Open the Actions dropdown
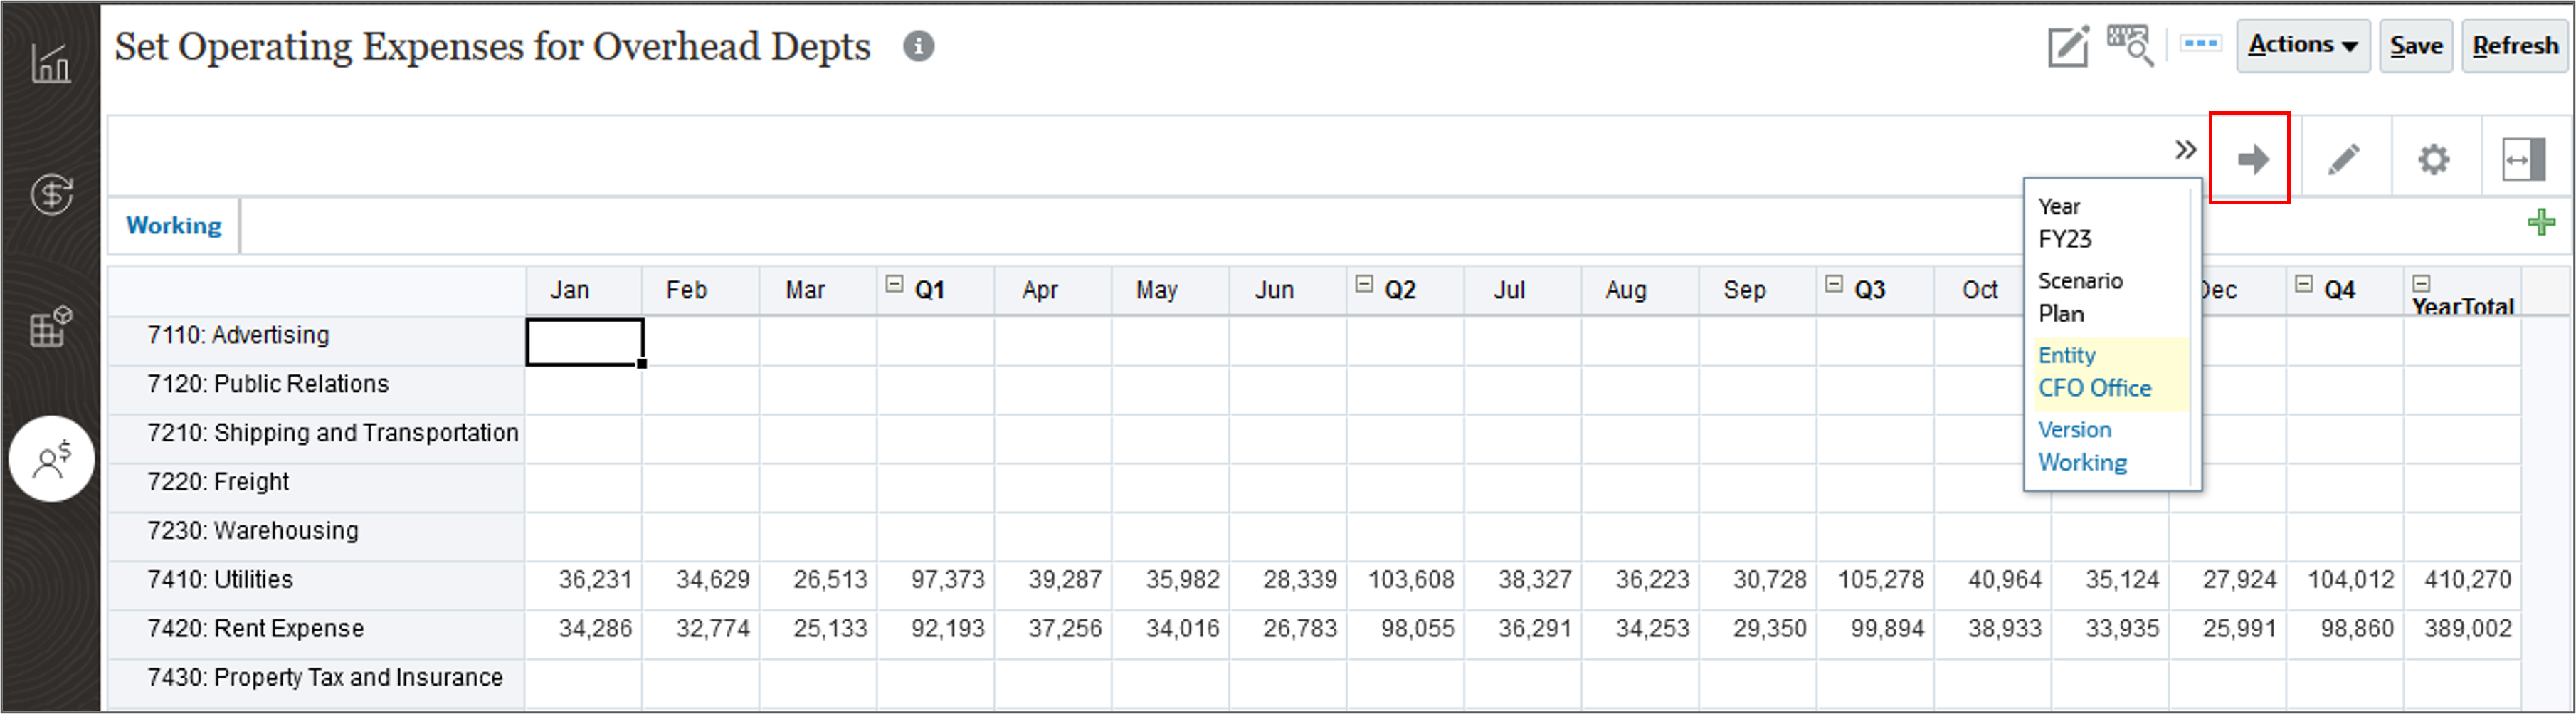The height and width of the screenshot is (714, 2576). 2302,44
